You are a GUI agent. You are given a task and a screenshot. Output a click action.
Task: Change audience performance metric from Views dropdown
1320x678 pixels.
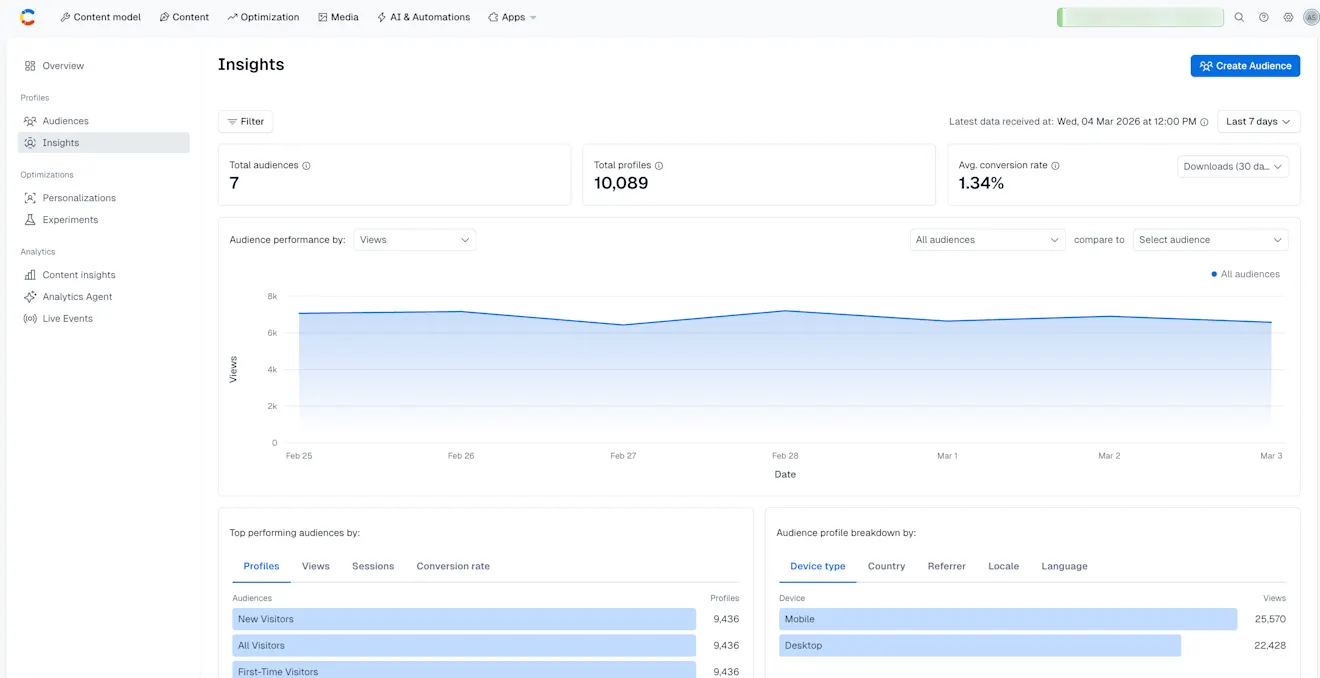point(414,239)
